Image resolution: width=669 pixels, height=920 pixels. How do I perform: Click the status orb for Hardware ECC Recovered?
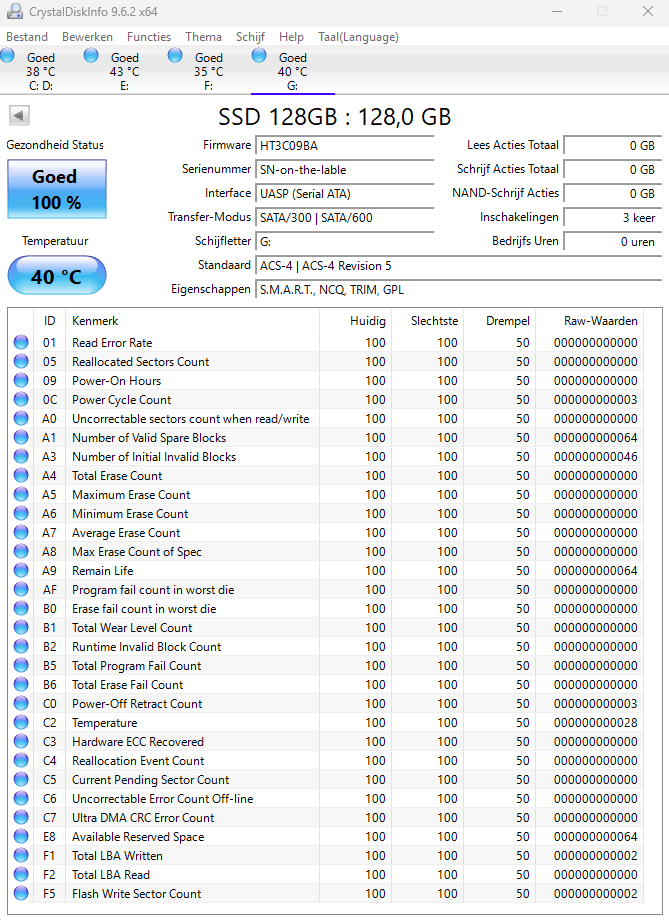click(21, 741)
